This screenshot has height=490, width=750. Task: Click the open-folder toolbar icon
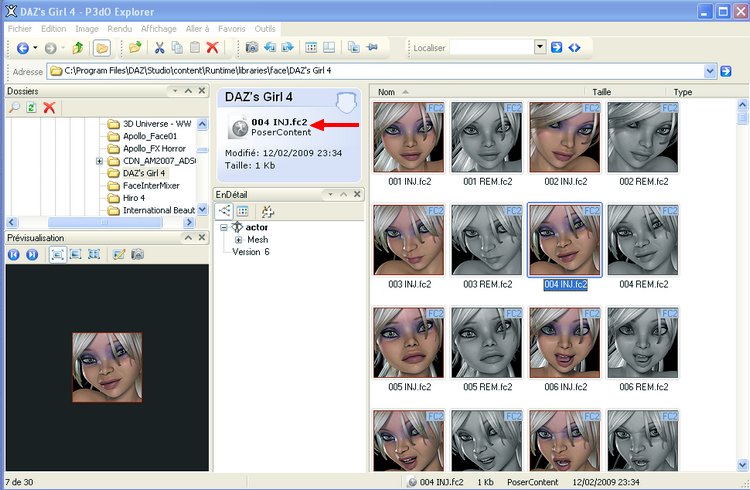pos(135,47)
